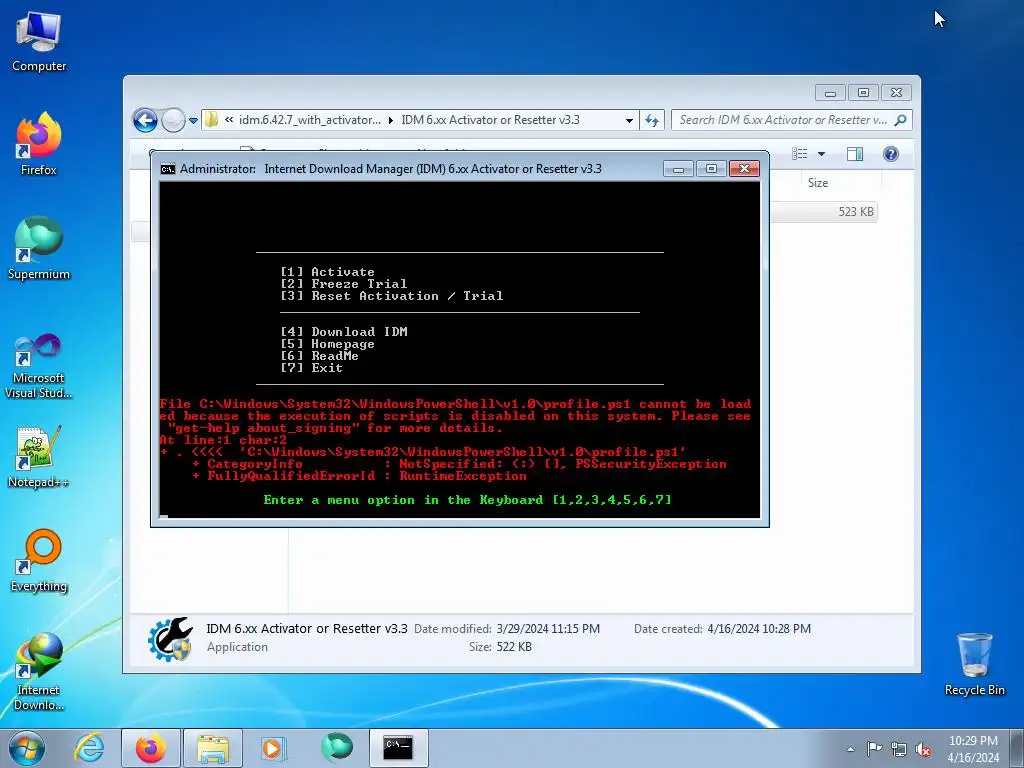Open Action Center flag in tray
Screen dimensions: 1024x768
click(874, 749)
